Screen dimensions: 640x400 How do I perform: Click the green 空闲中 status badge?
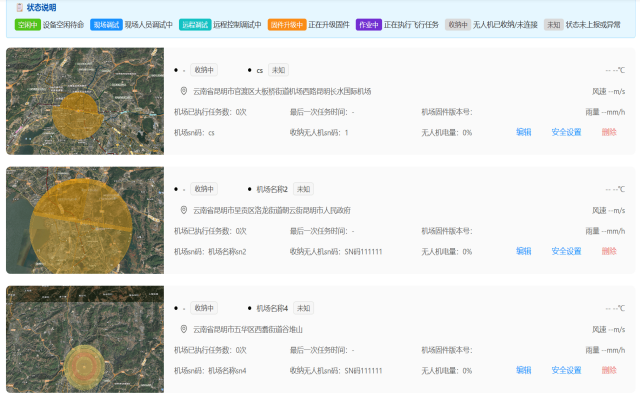coord(28,25)
